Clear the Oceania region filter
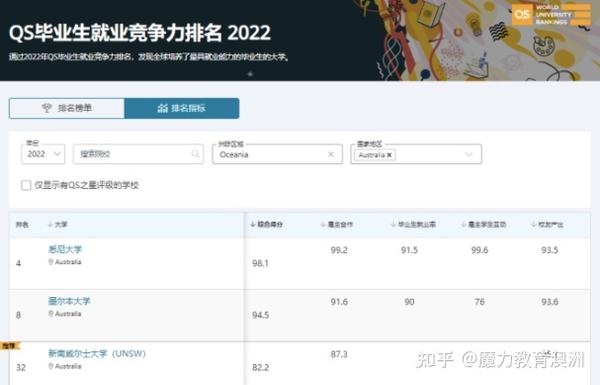This screenshot has width=600, height=385. click(331, 154)
